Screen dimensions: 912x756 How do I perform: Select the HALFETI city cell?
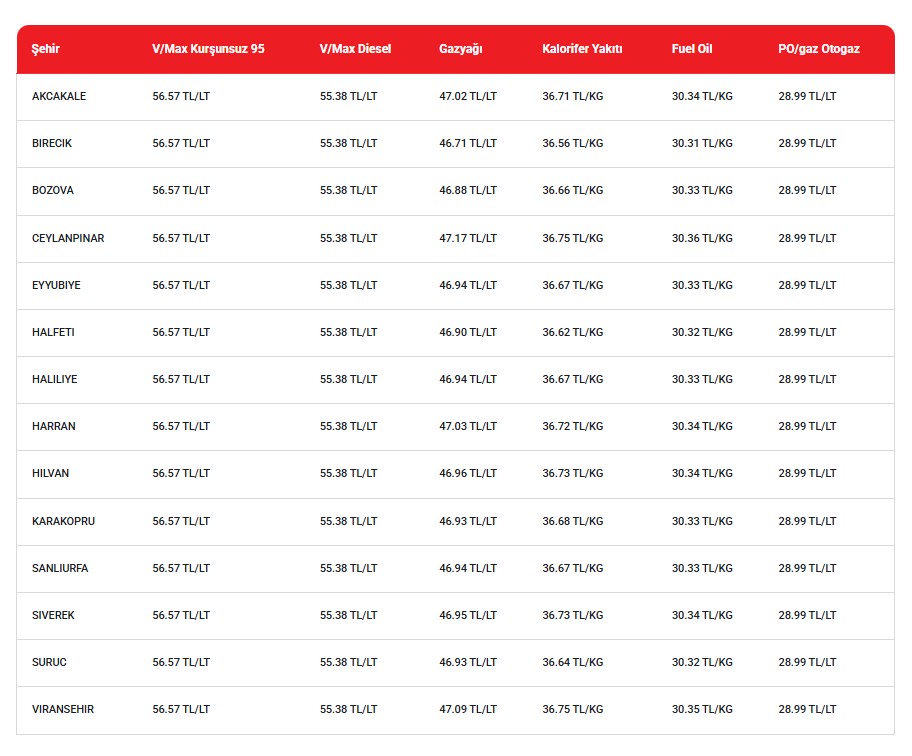tap(54, 333)
